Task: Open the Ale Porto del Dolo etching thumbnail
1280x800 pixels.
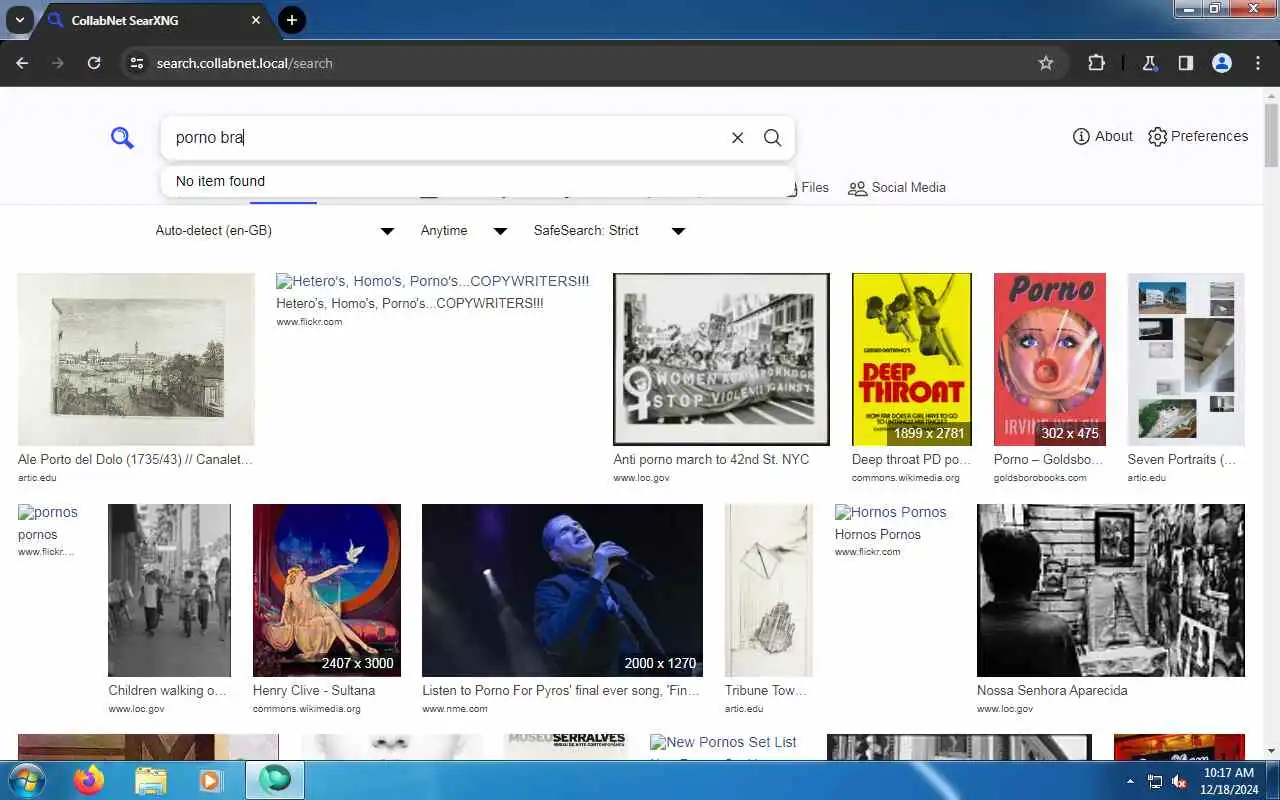Action: pos(136,359)
